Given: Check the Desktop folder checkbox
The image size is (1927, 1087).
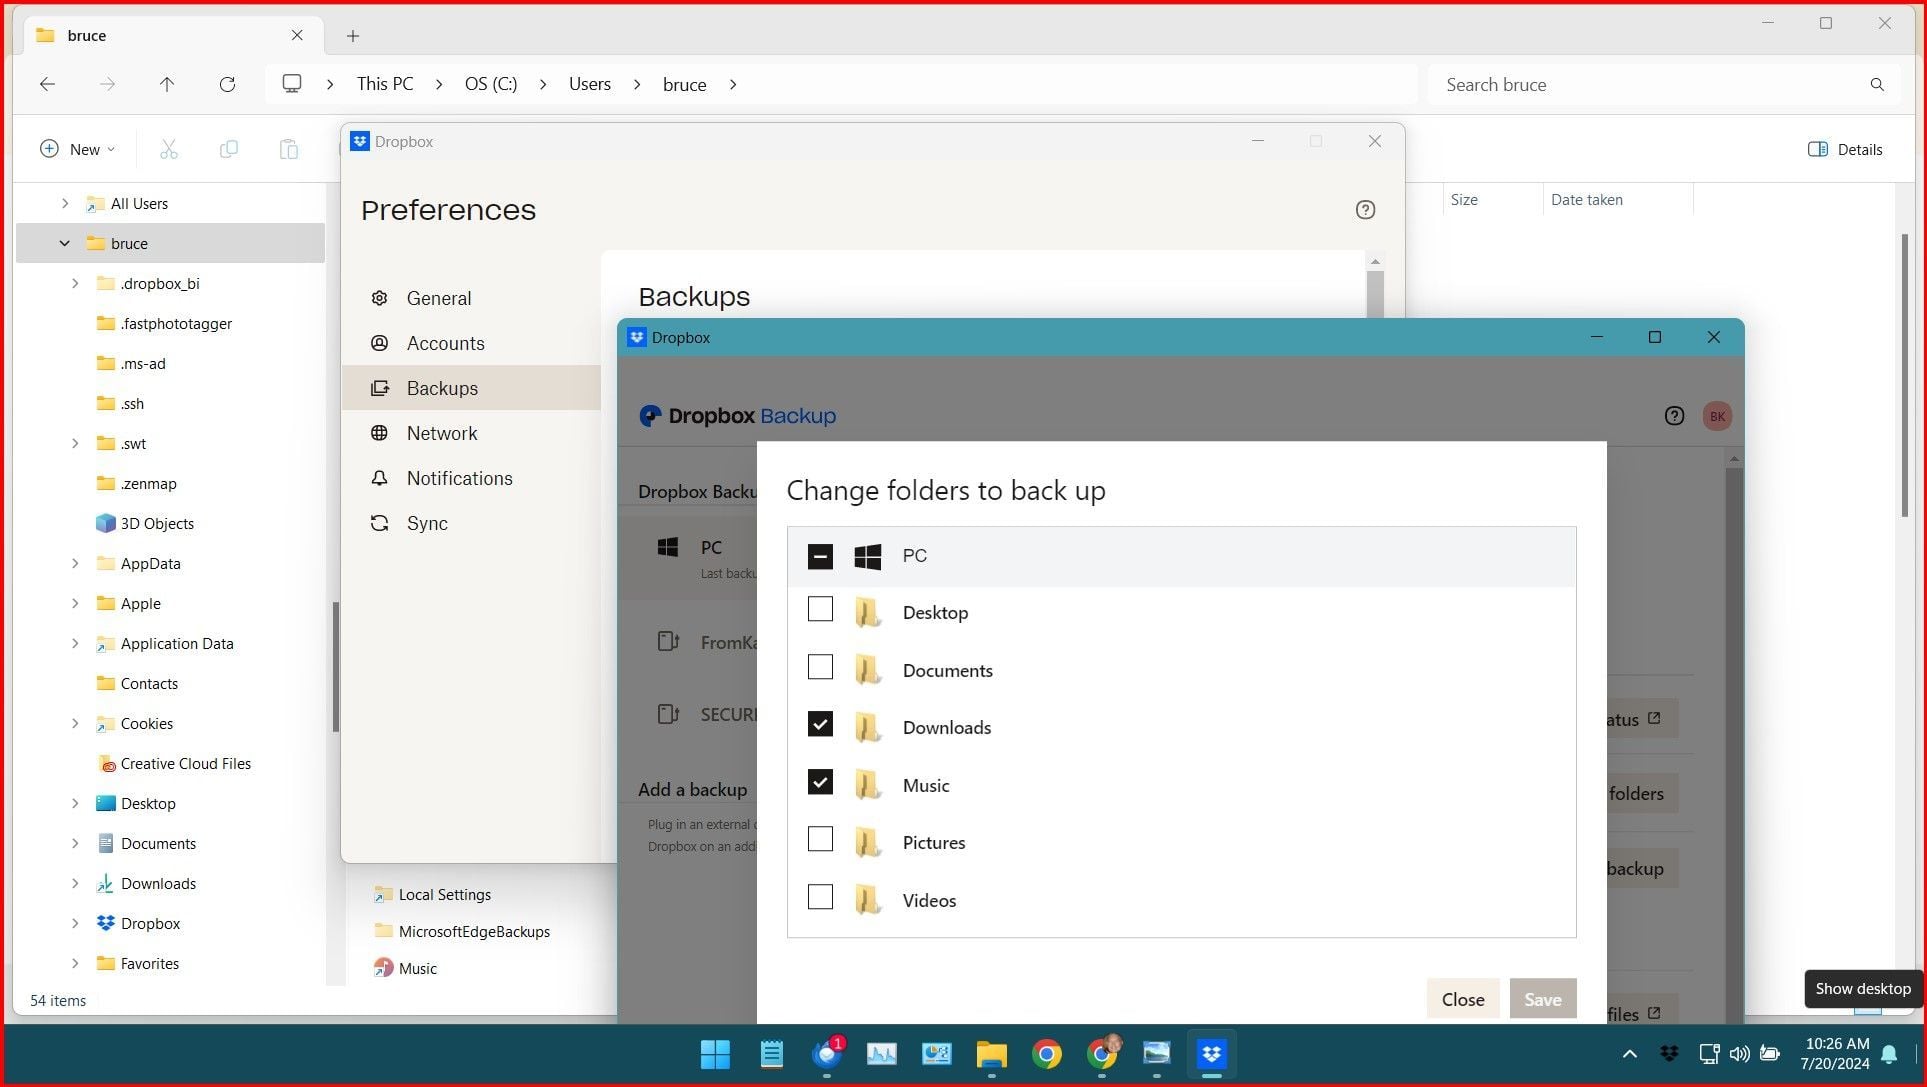Looking at the screenshot, I should 820,609.
